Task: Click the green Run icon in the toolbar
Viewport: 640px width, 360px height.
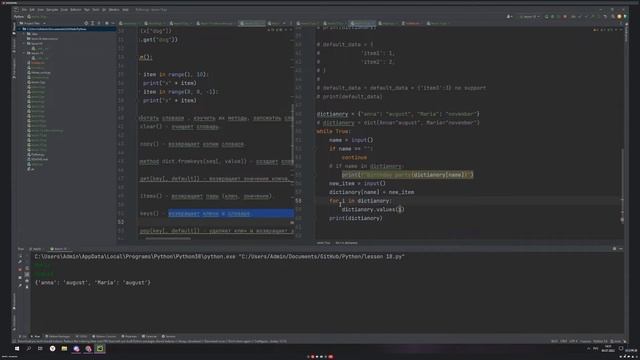Action: 547,17
